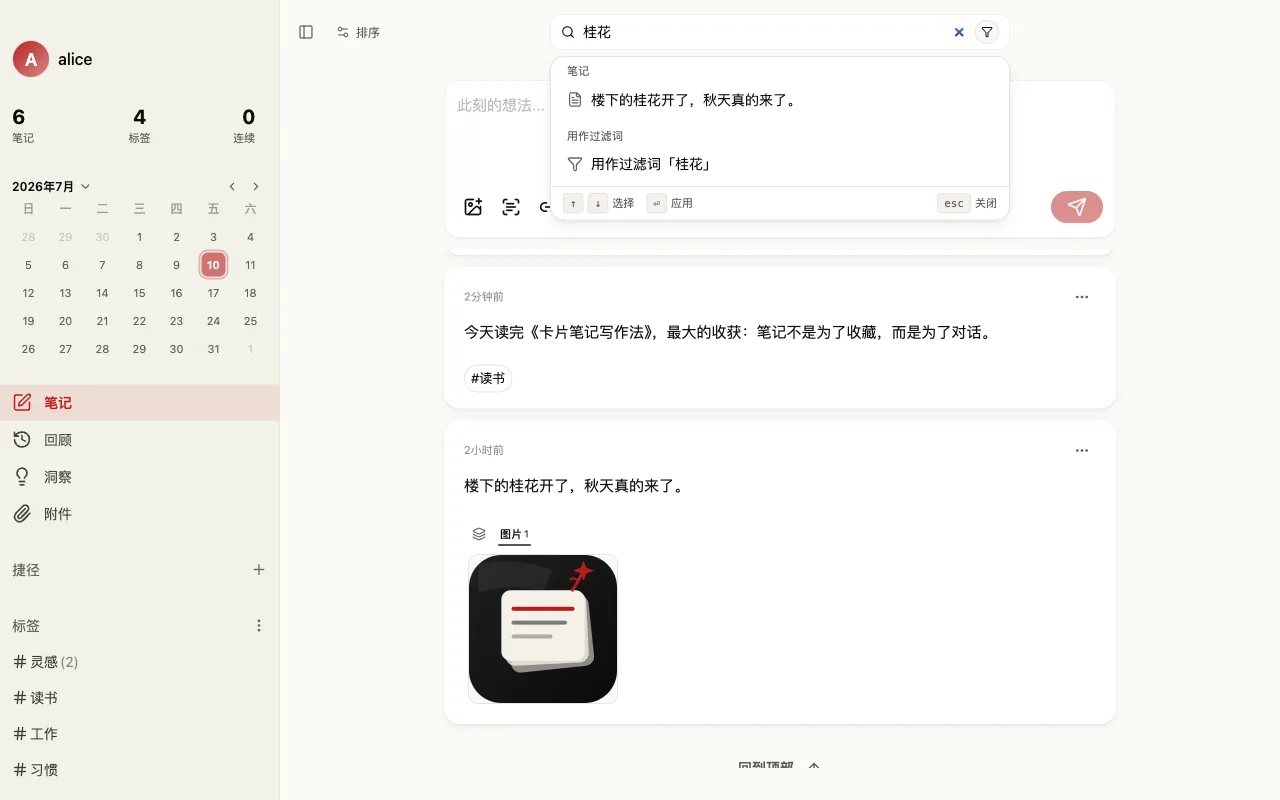Toggle the sidebar panel icon
This screenshot has height=800, width=1280.
tap(306, 32)
